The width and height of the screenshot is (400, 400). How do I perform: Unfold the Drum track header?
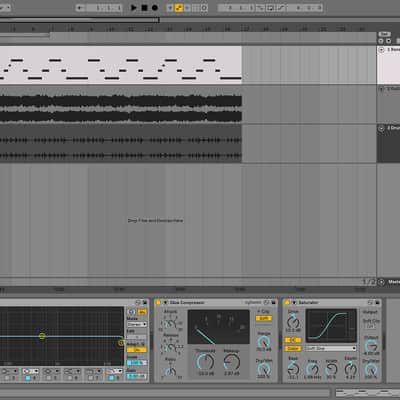tap(381, 128)
